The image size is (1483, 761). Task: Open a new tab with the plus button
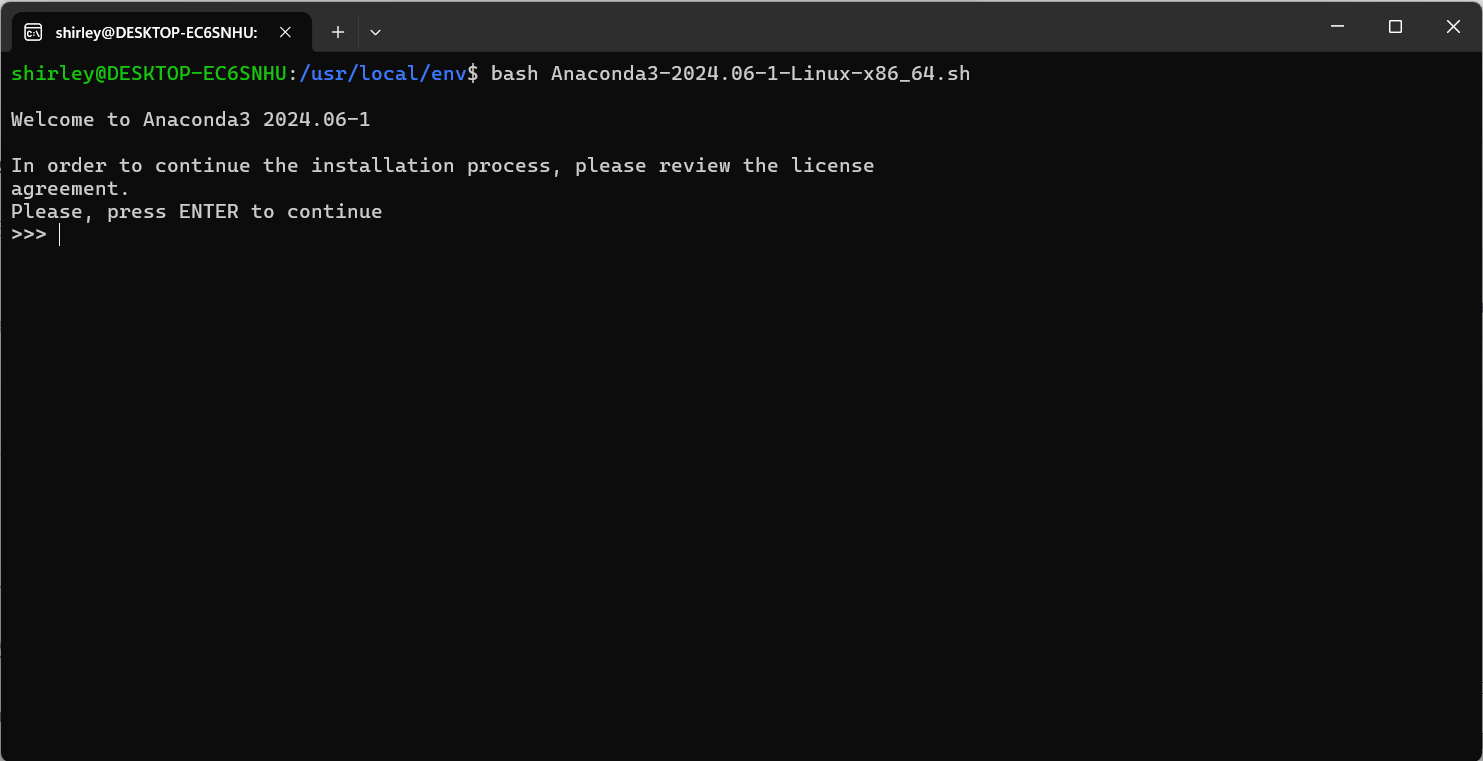tap(337, 32)
